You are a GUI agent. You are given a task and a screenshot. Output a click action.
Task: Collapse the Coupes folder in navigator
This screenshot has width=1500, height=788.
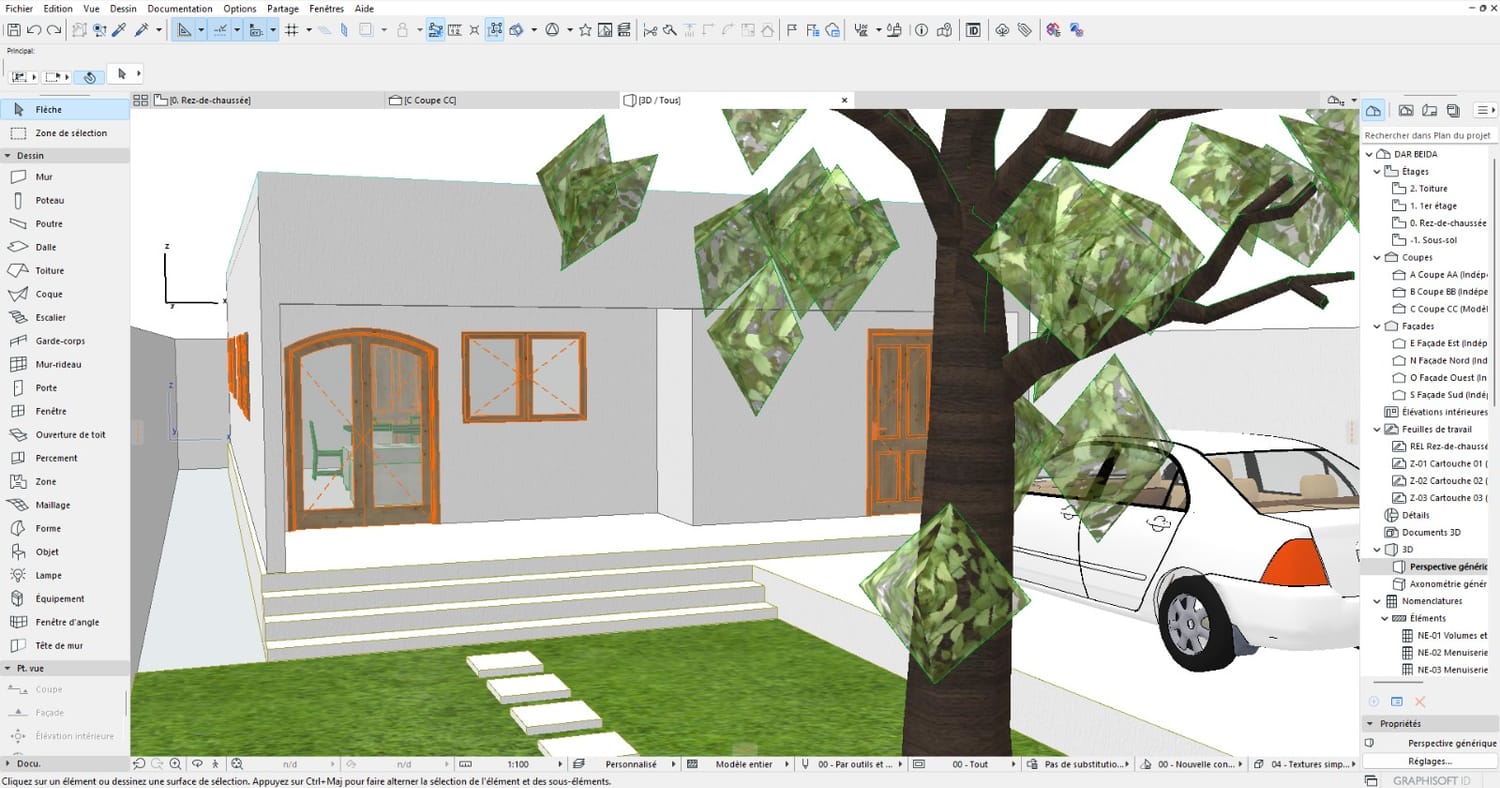[1378, 257]
